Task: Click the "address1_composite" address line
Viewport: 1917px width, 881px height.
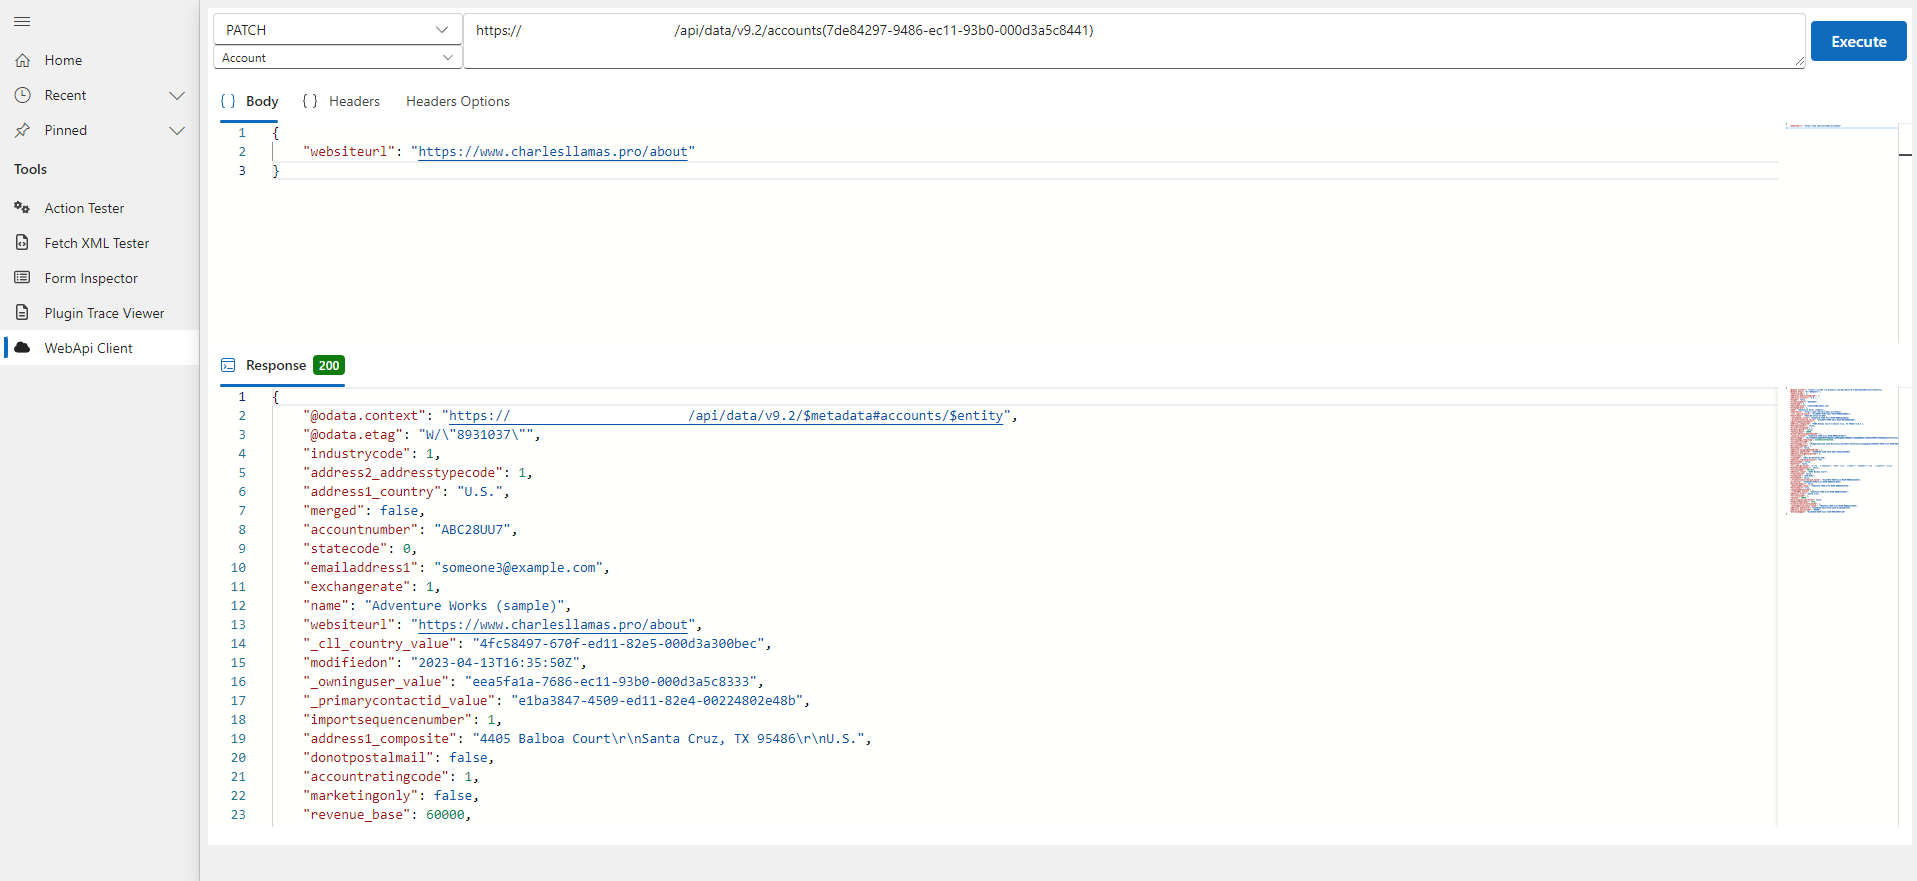Action: click(587, 739)
